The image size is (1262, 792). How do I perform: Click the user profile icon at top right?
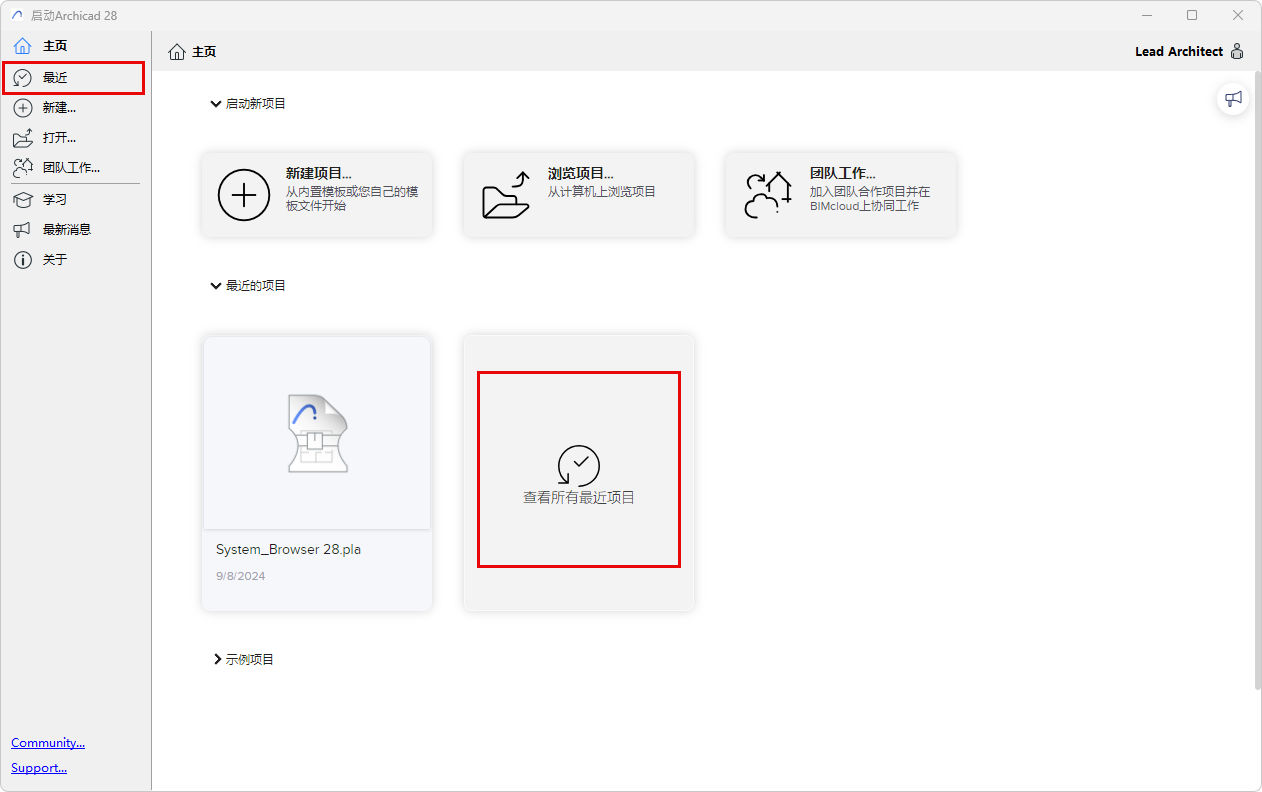coord(1237,52)
